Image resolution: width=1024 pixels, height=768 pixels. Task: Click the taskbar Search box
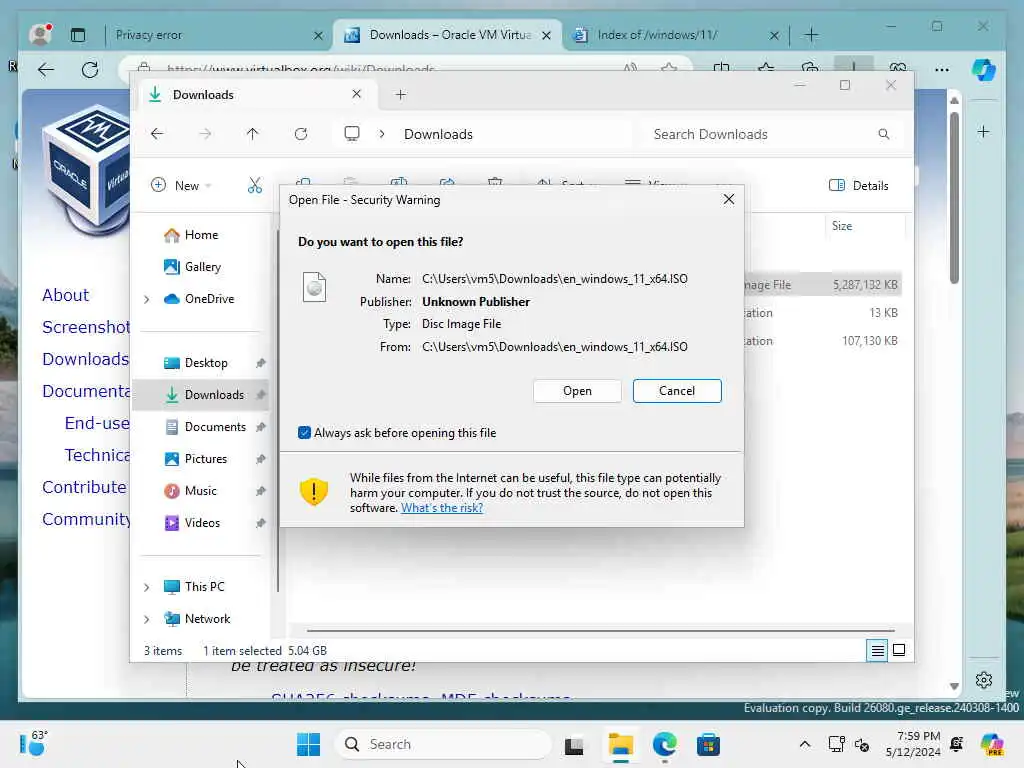[x=444, y=744]
